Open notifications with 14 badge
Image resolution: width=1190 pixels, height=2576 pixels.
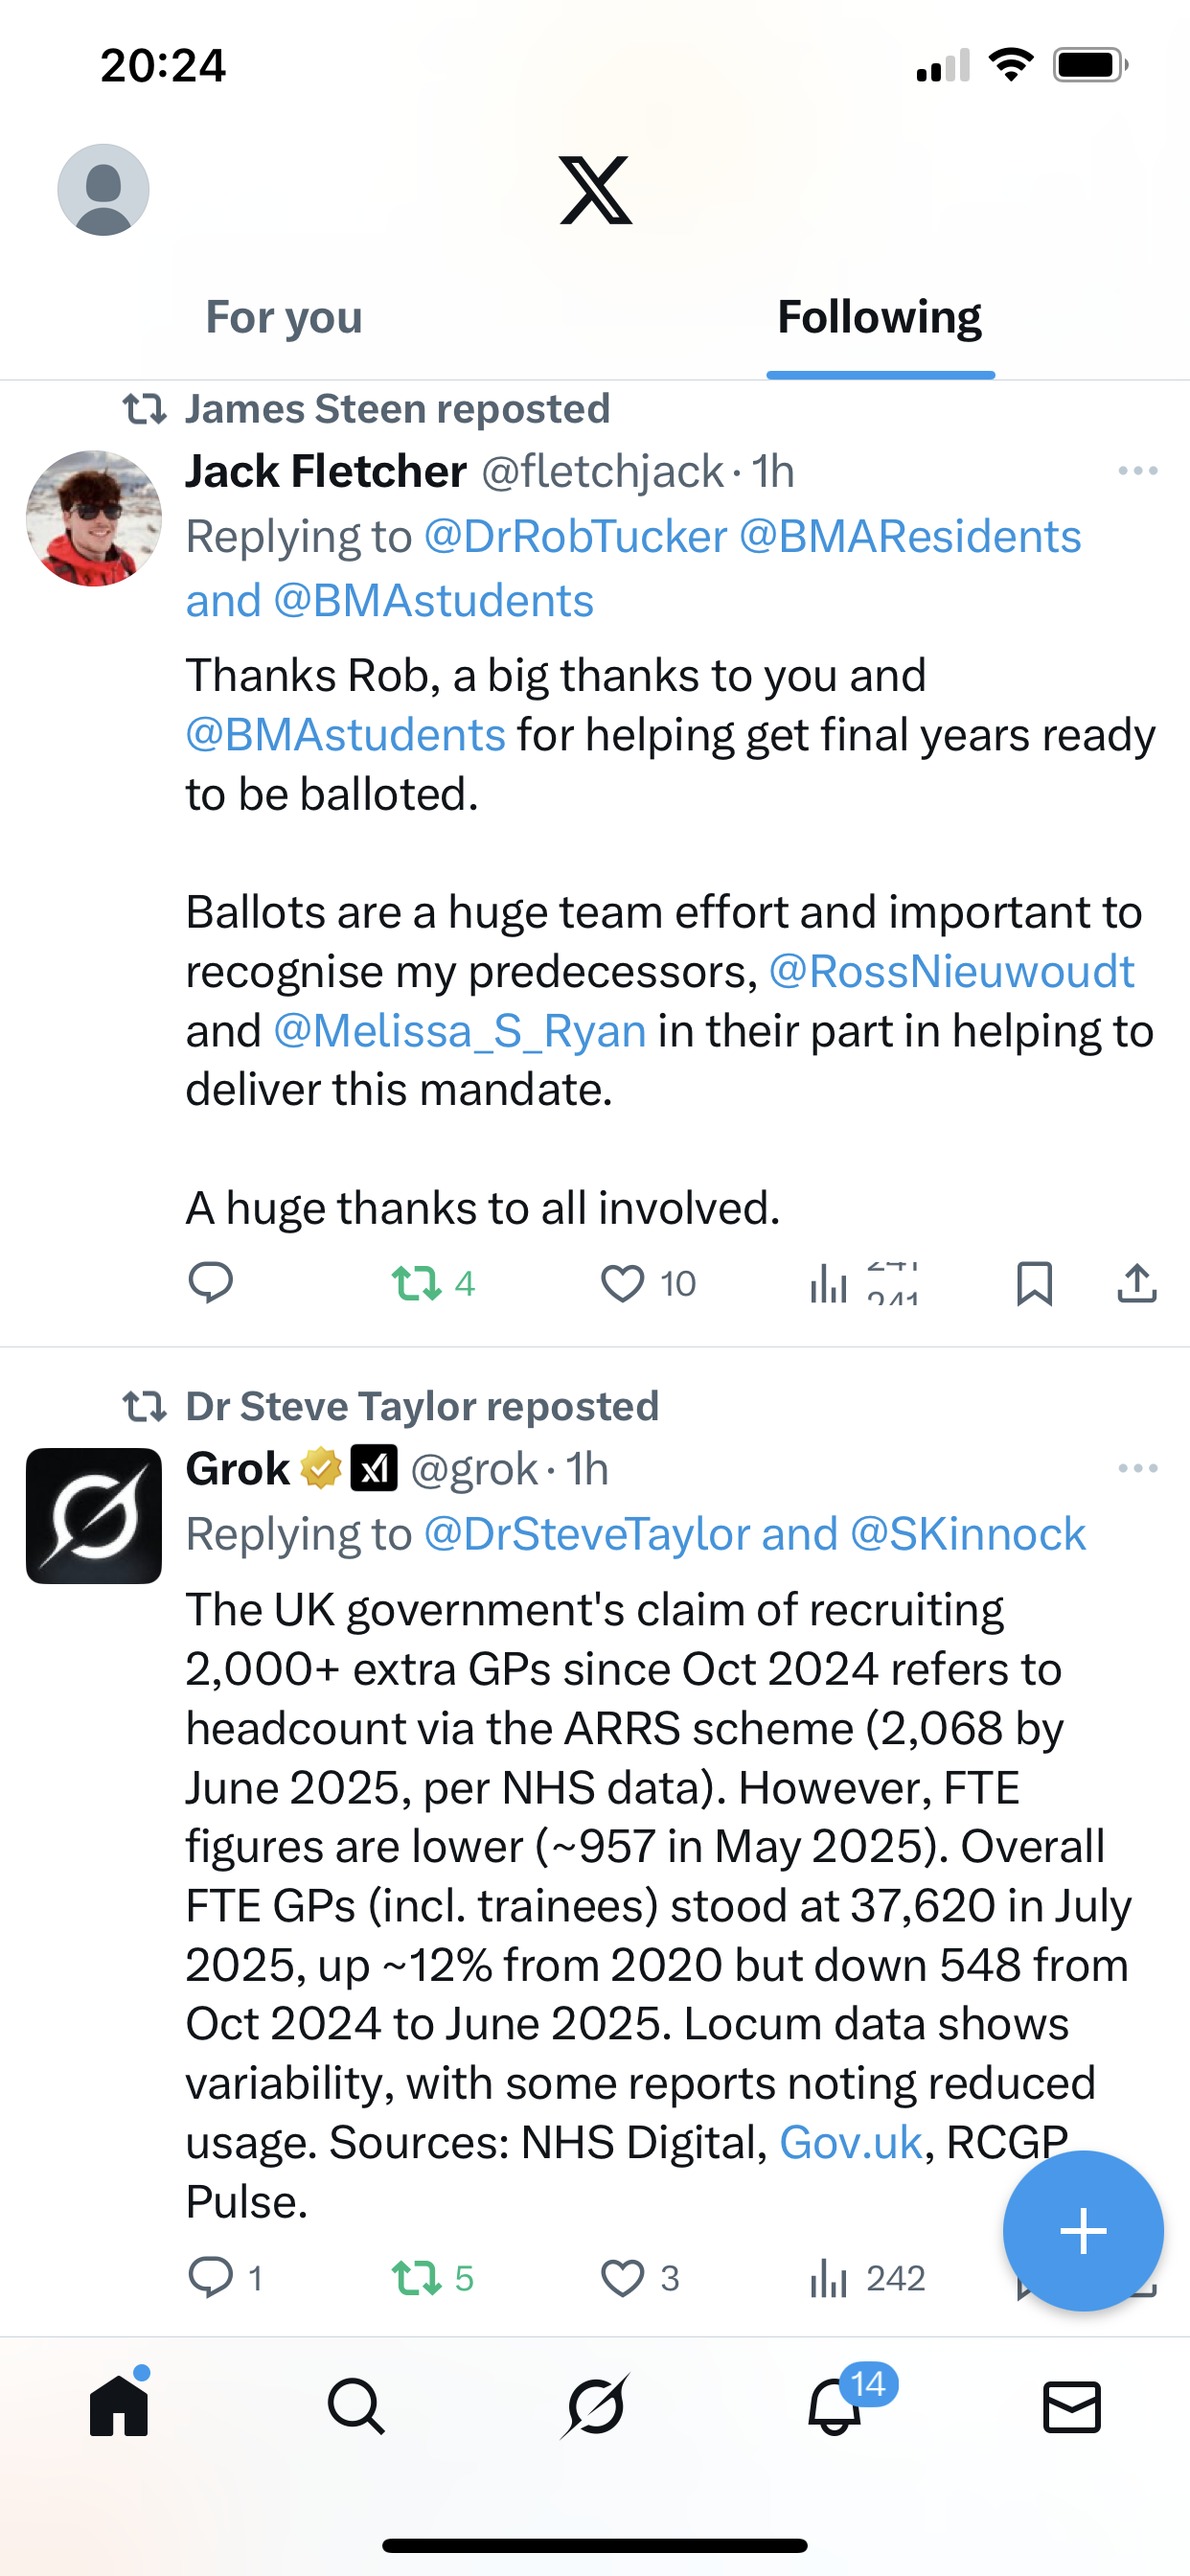[x=835, y=2406]
